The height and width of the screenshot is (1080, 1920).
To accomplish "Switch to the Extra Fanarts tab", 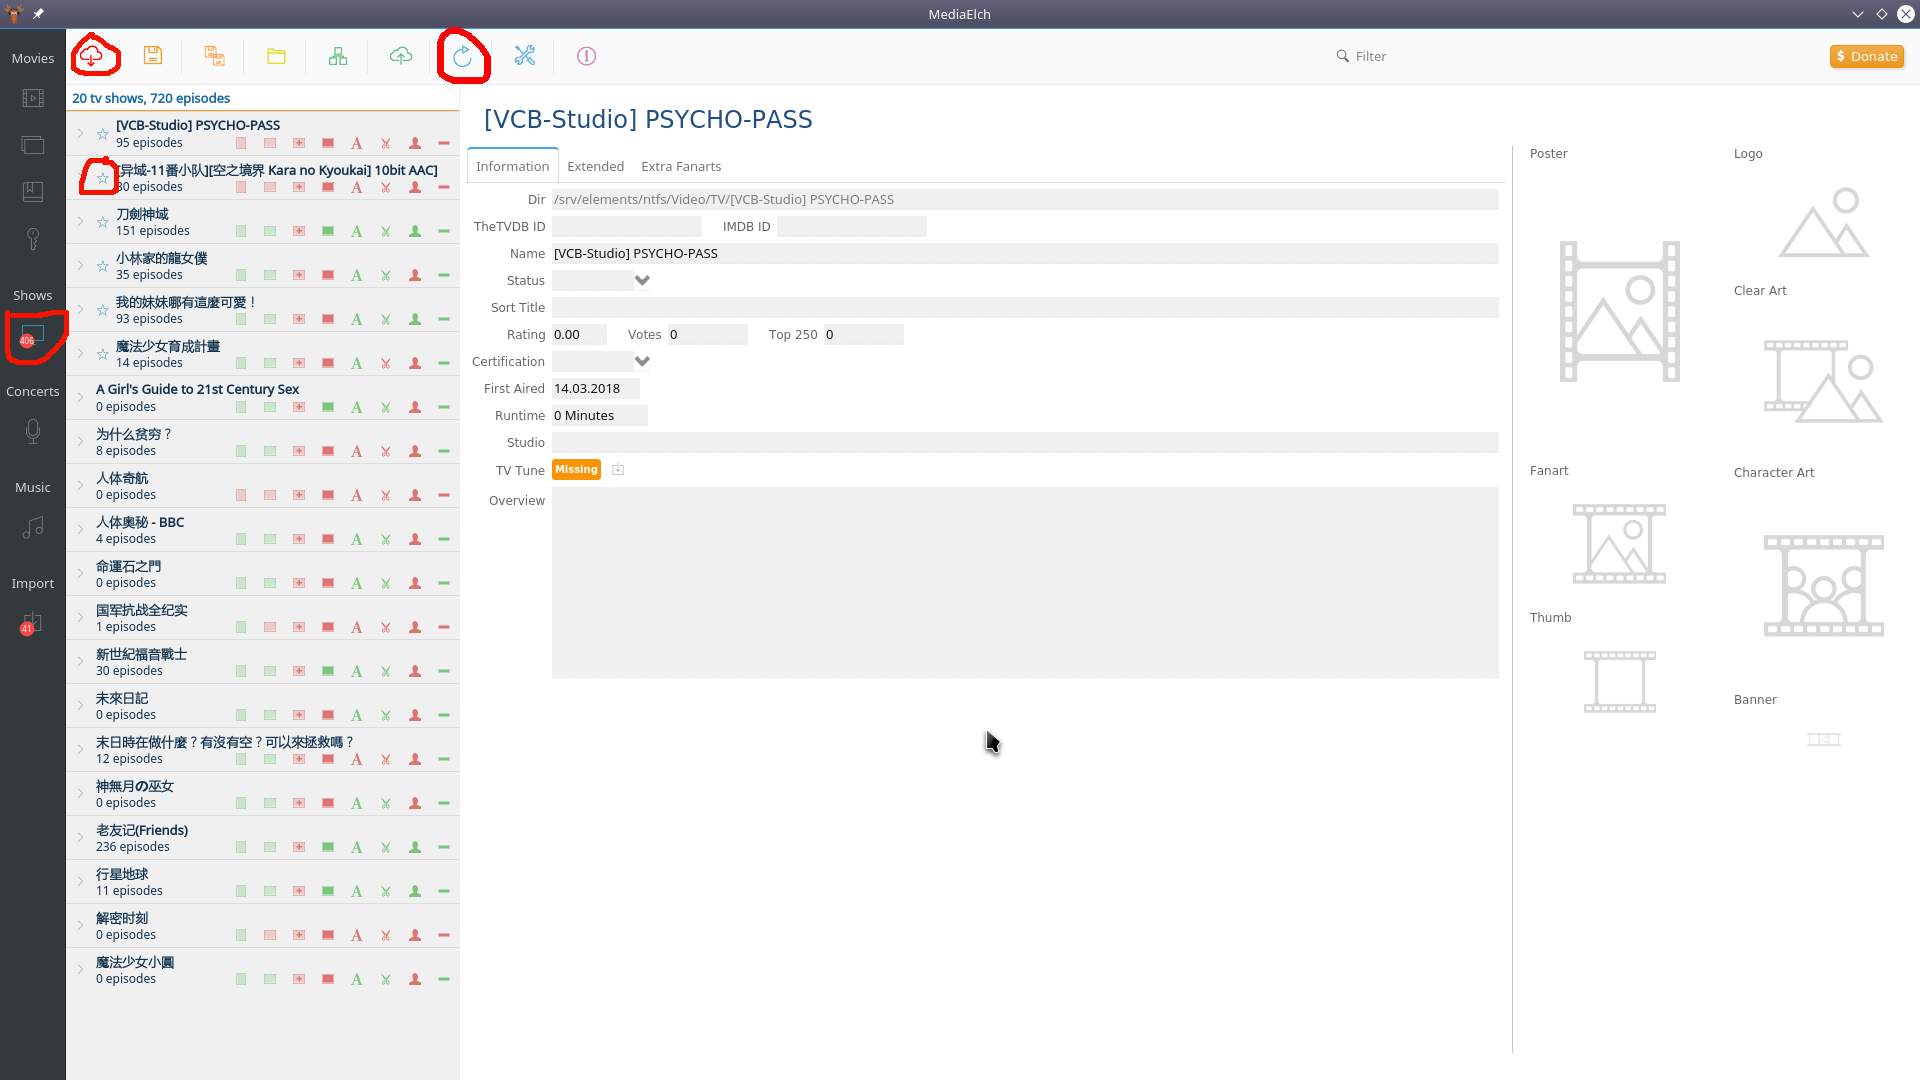I will click(x=680, y=166).
